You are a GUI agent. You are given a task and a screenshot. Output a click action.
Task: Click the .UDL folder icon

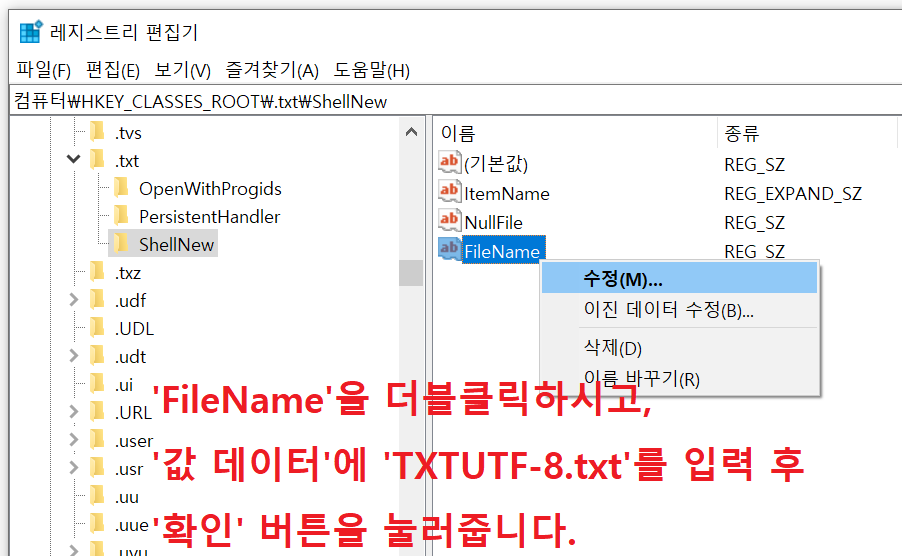(98, 328)
